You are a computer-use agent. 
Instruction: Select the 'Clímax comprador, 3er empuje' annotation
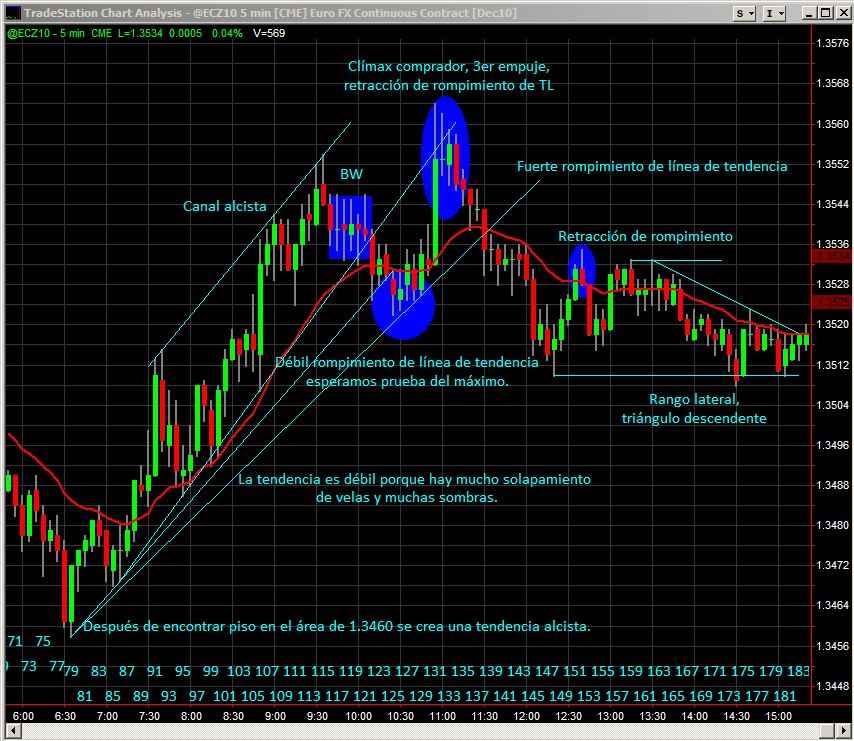449,66
